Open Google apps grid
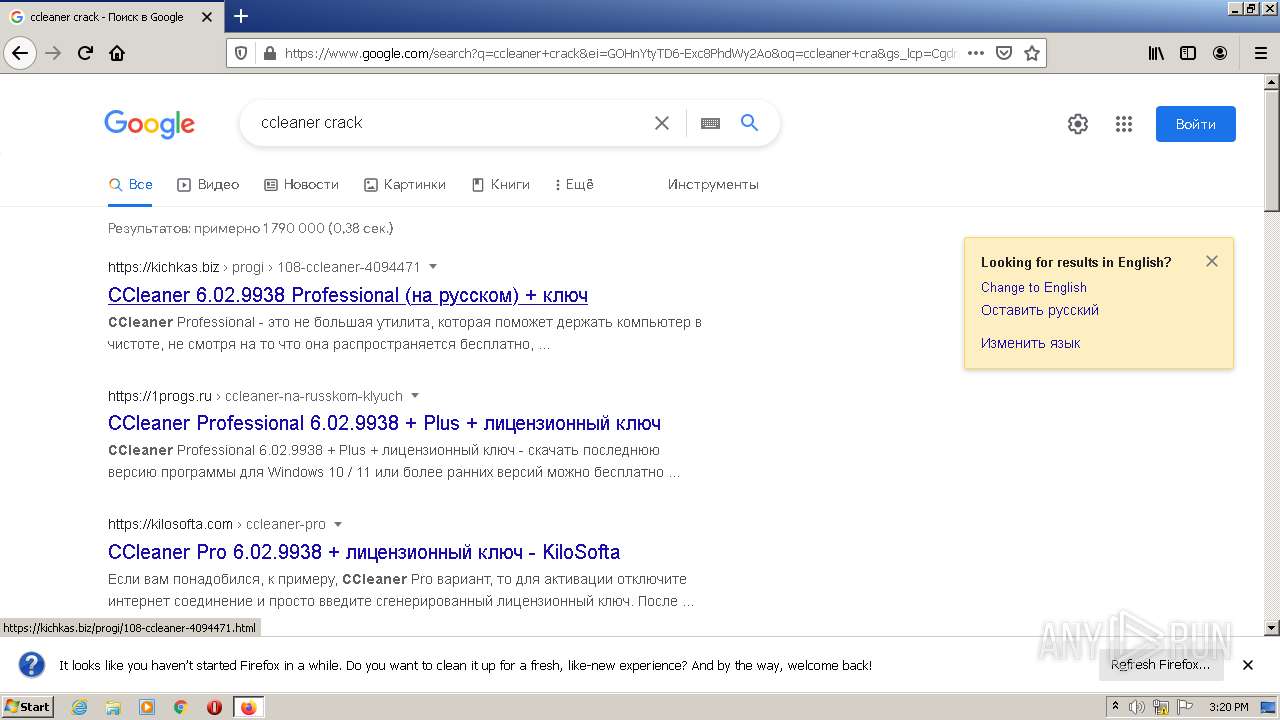The height and width of the screenshot is (720, 1280). [1124, 124]
